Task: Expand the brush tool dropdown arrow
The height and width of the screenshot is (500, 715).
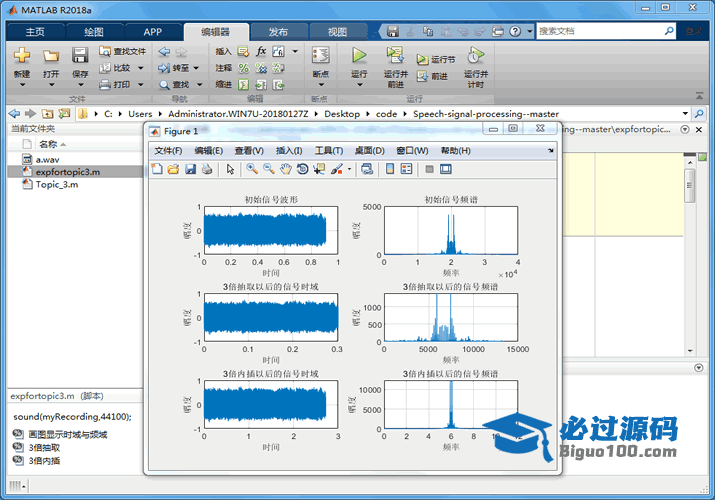Action: click(349, 169)
